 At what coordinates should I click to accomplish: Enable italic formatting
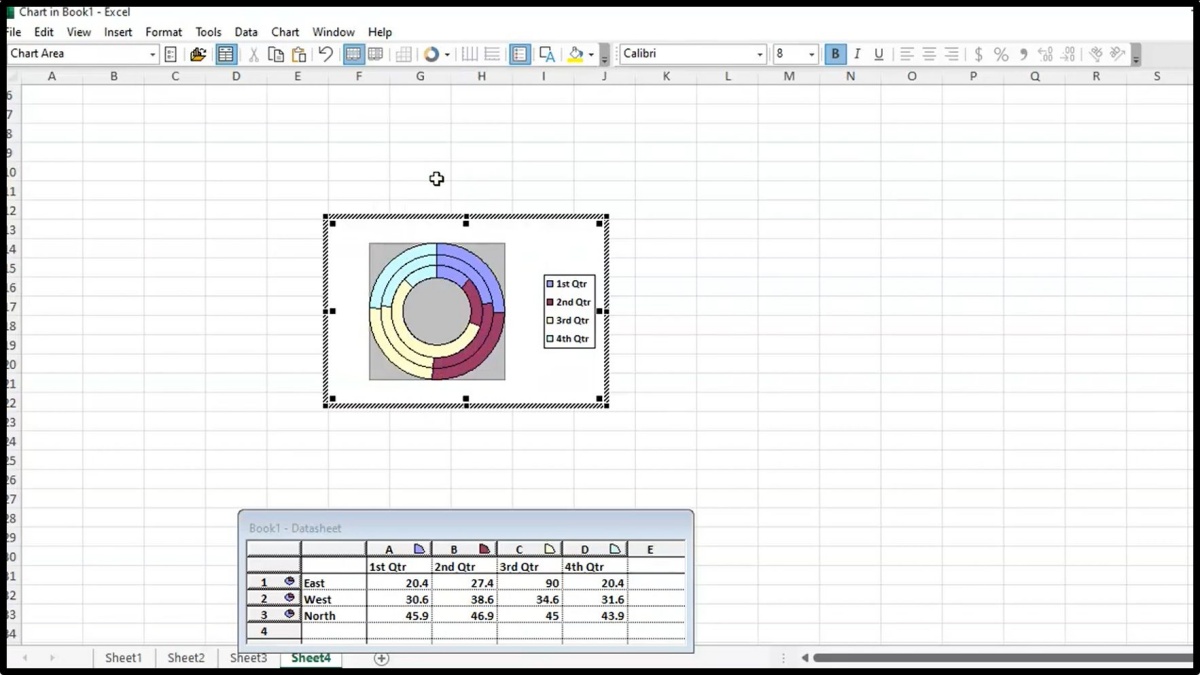tap(857, 54)
